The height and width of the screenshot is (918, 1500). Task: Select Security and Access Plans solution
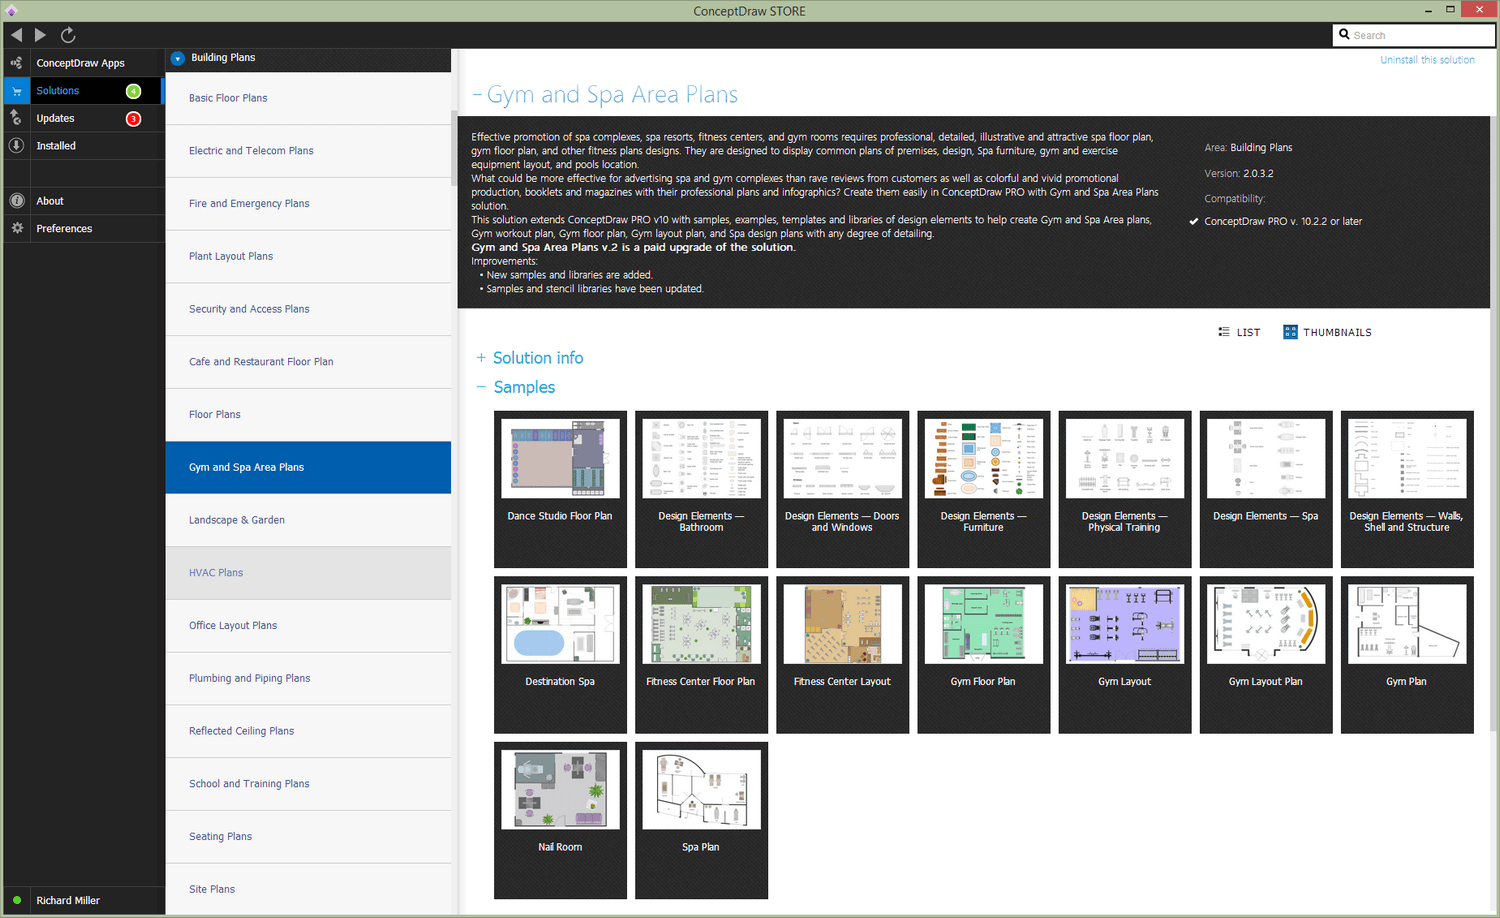point(308,309)
